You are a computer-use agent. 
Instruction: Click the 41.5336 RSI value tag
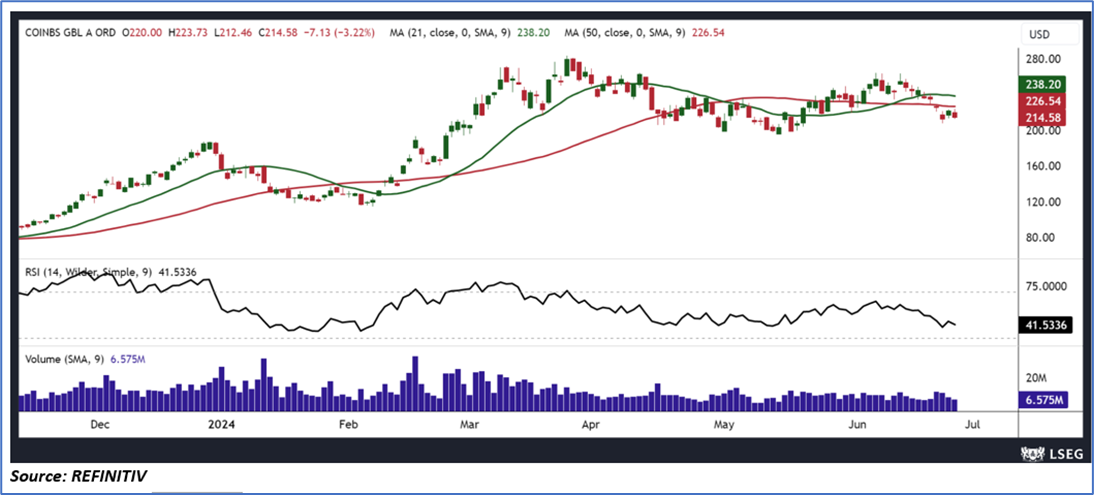pos(1046,325)
